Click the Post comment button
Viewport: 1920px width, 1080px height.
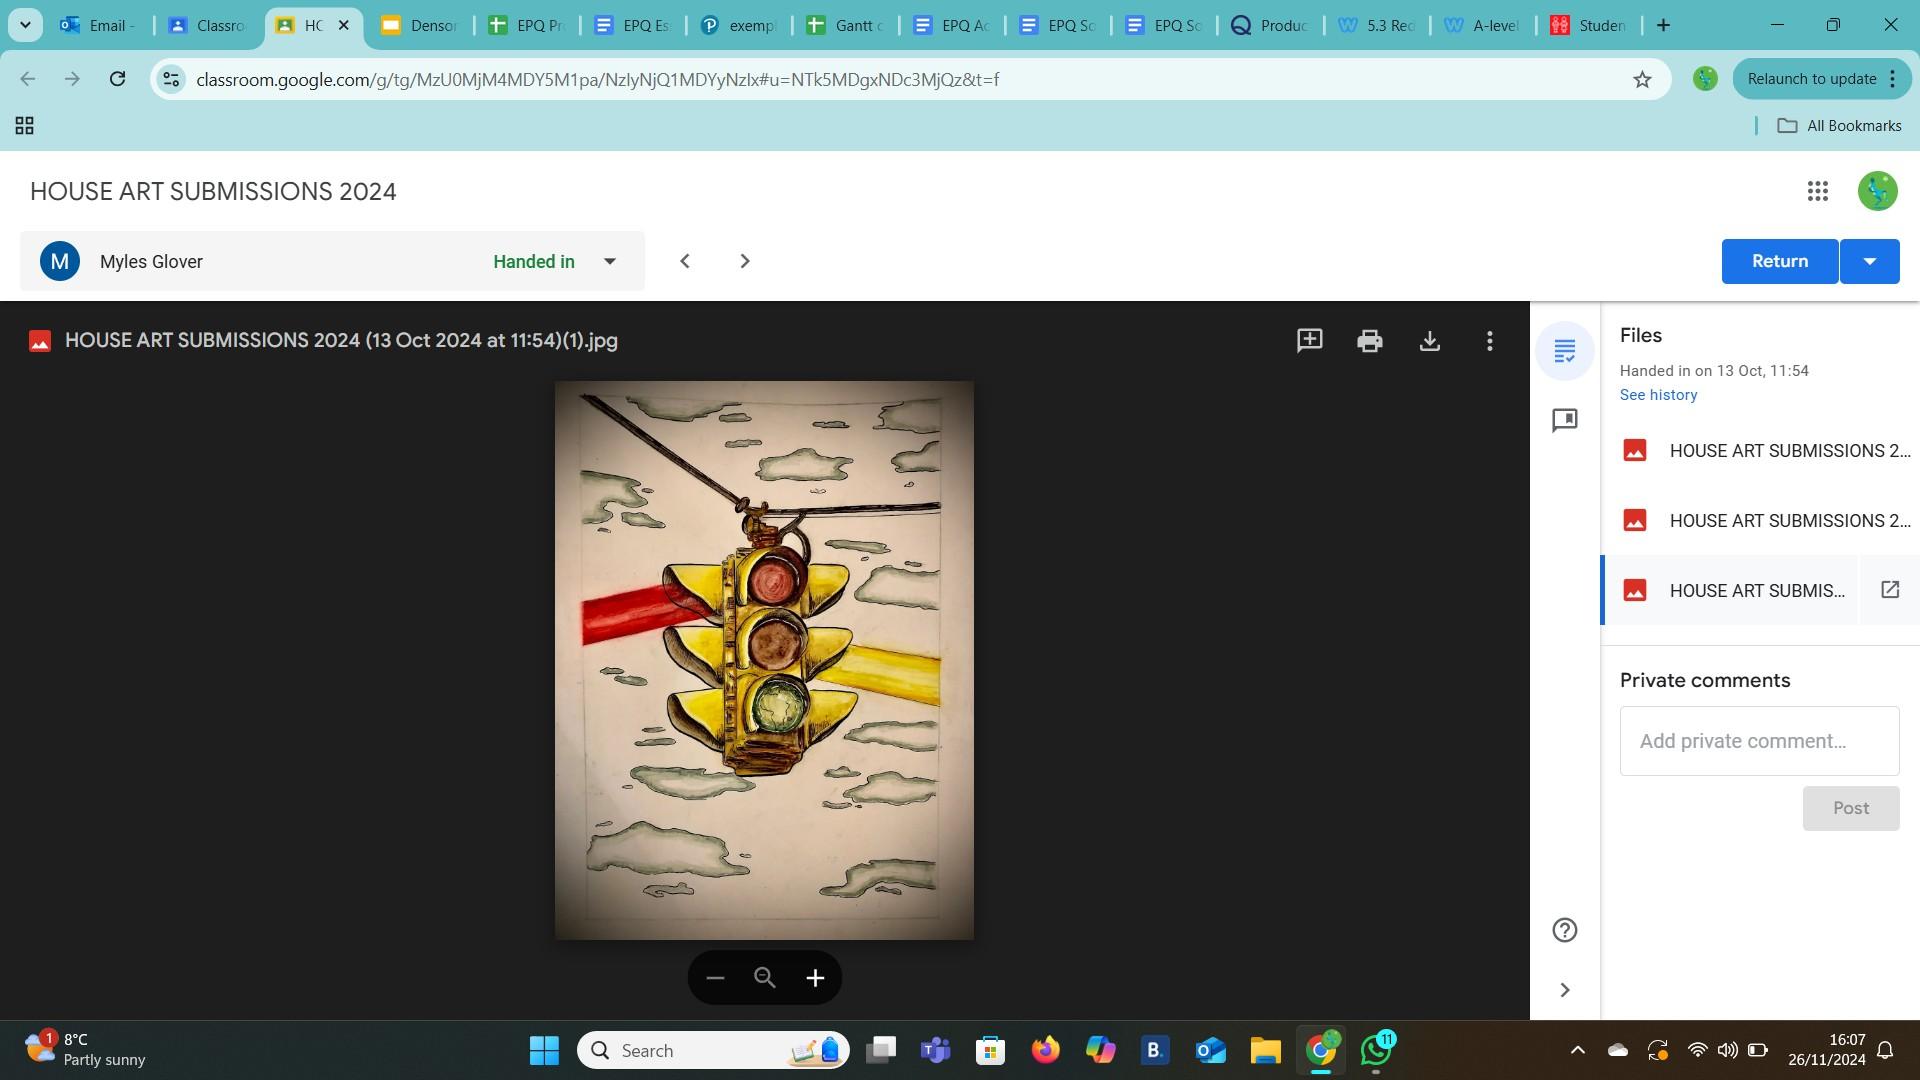(1851, 808)
